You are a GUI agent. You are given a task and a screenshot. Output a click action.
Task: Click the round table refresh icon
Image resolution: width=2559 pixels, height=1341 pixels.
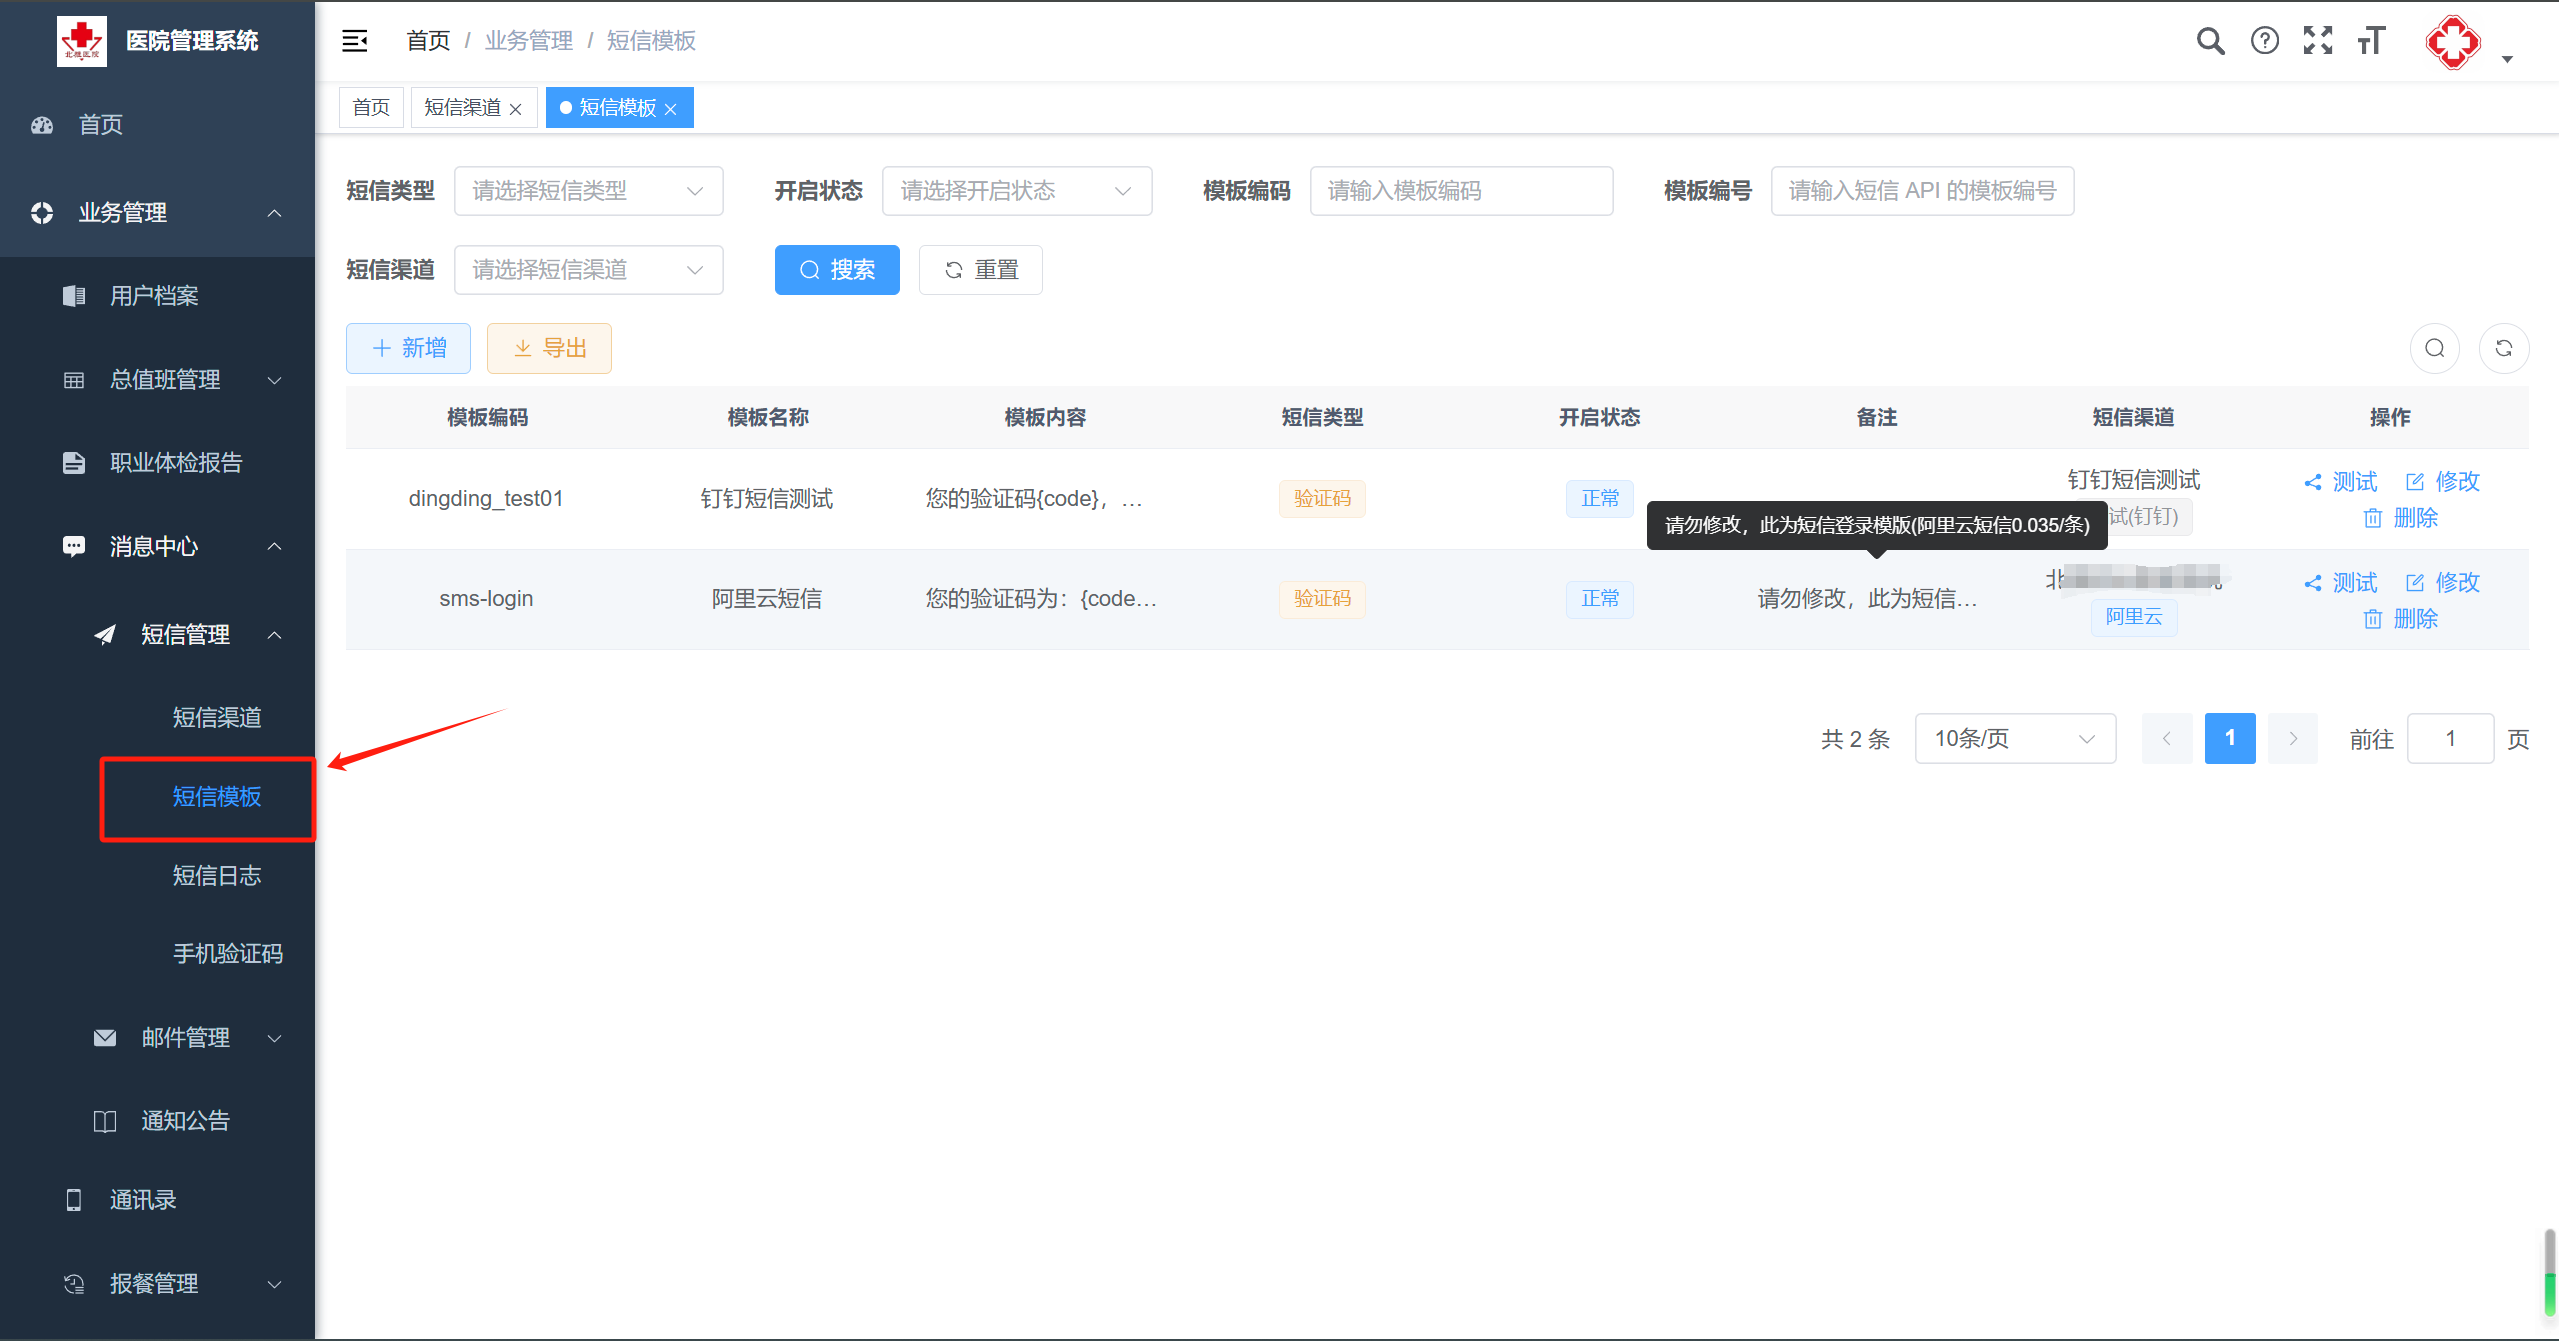pos(2503,348)
